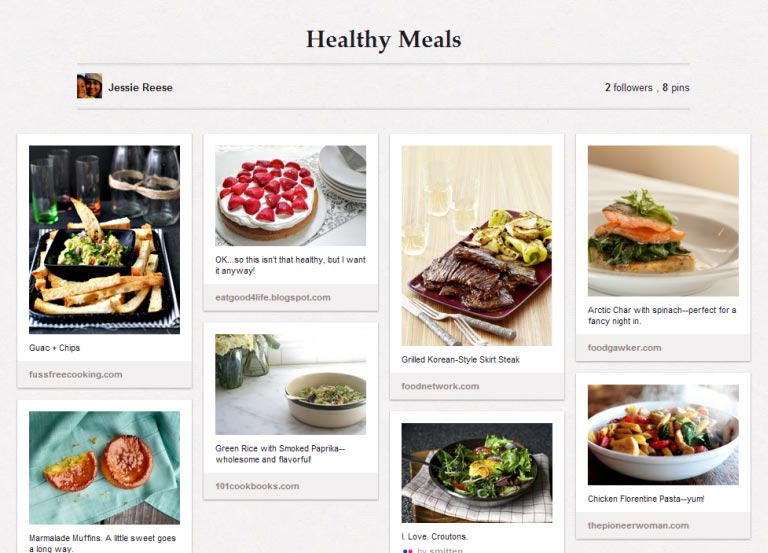The height and width of the screenshot is (553, 768).
Task: View the 2 followers count
Action: click(629, 88)
